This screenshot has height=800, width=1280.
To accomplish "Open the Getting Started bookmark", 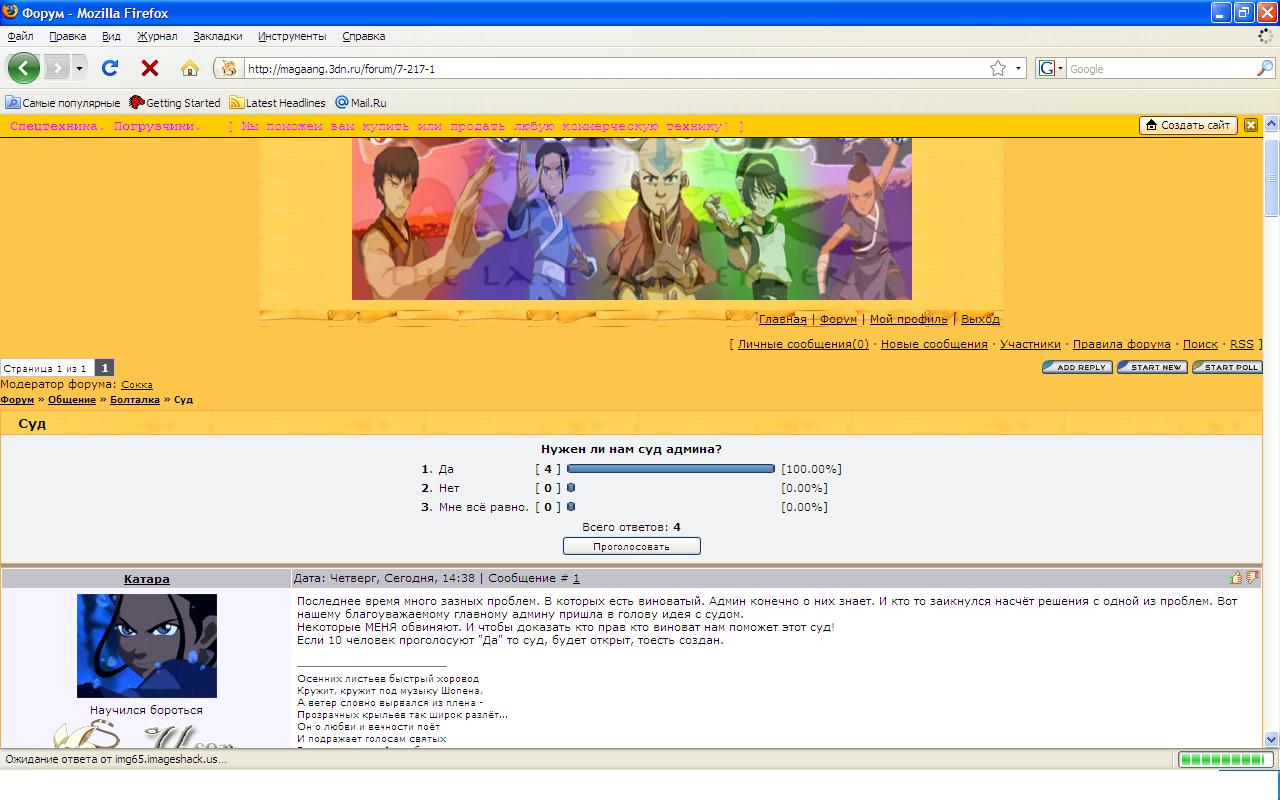I will [175, 102].
